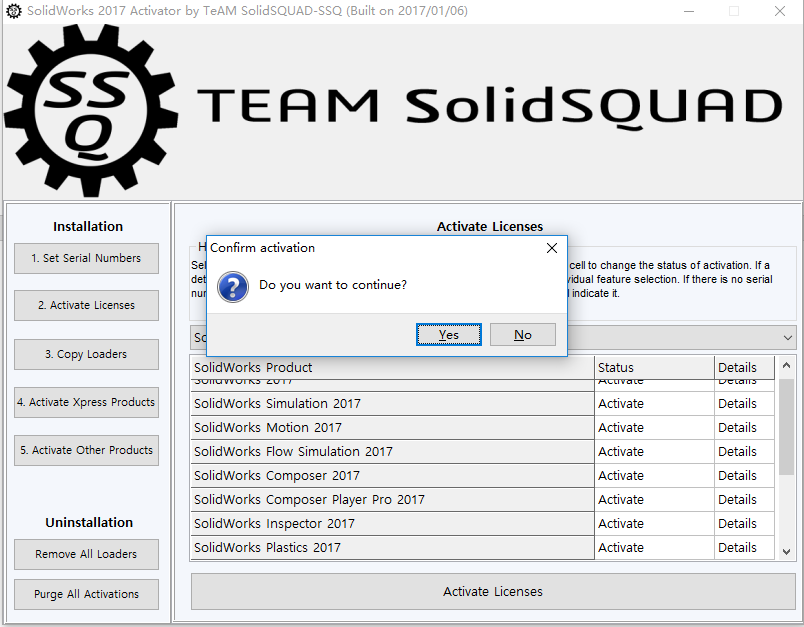Screen dimensions: 804x627
Task: Open Details for SolidWorks Simulation 2017
Action: point(744,404)
